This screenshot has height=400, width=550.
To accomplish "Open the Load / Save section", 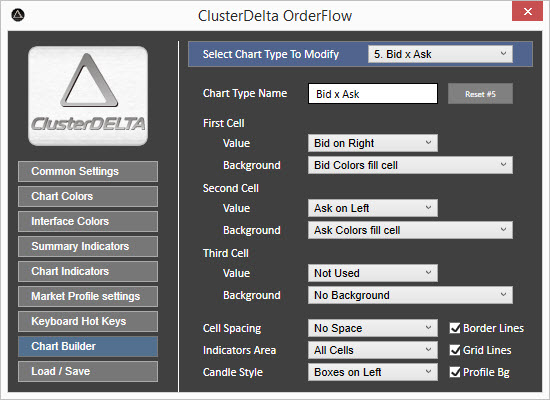I will point(88,372).
